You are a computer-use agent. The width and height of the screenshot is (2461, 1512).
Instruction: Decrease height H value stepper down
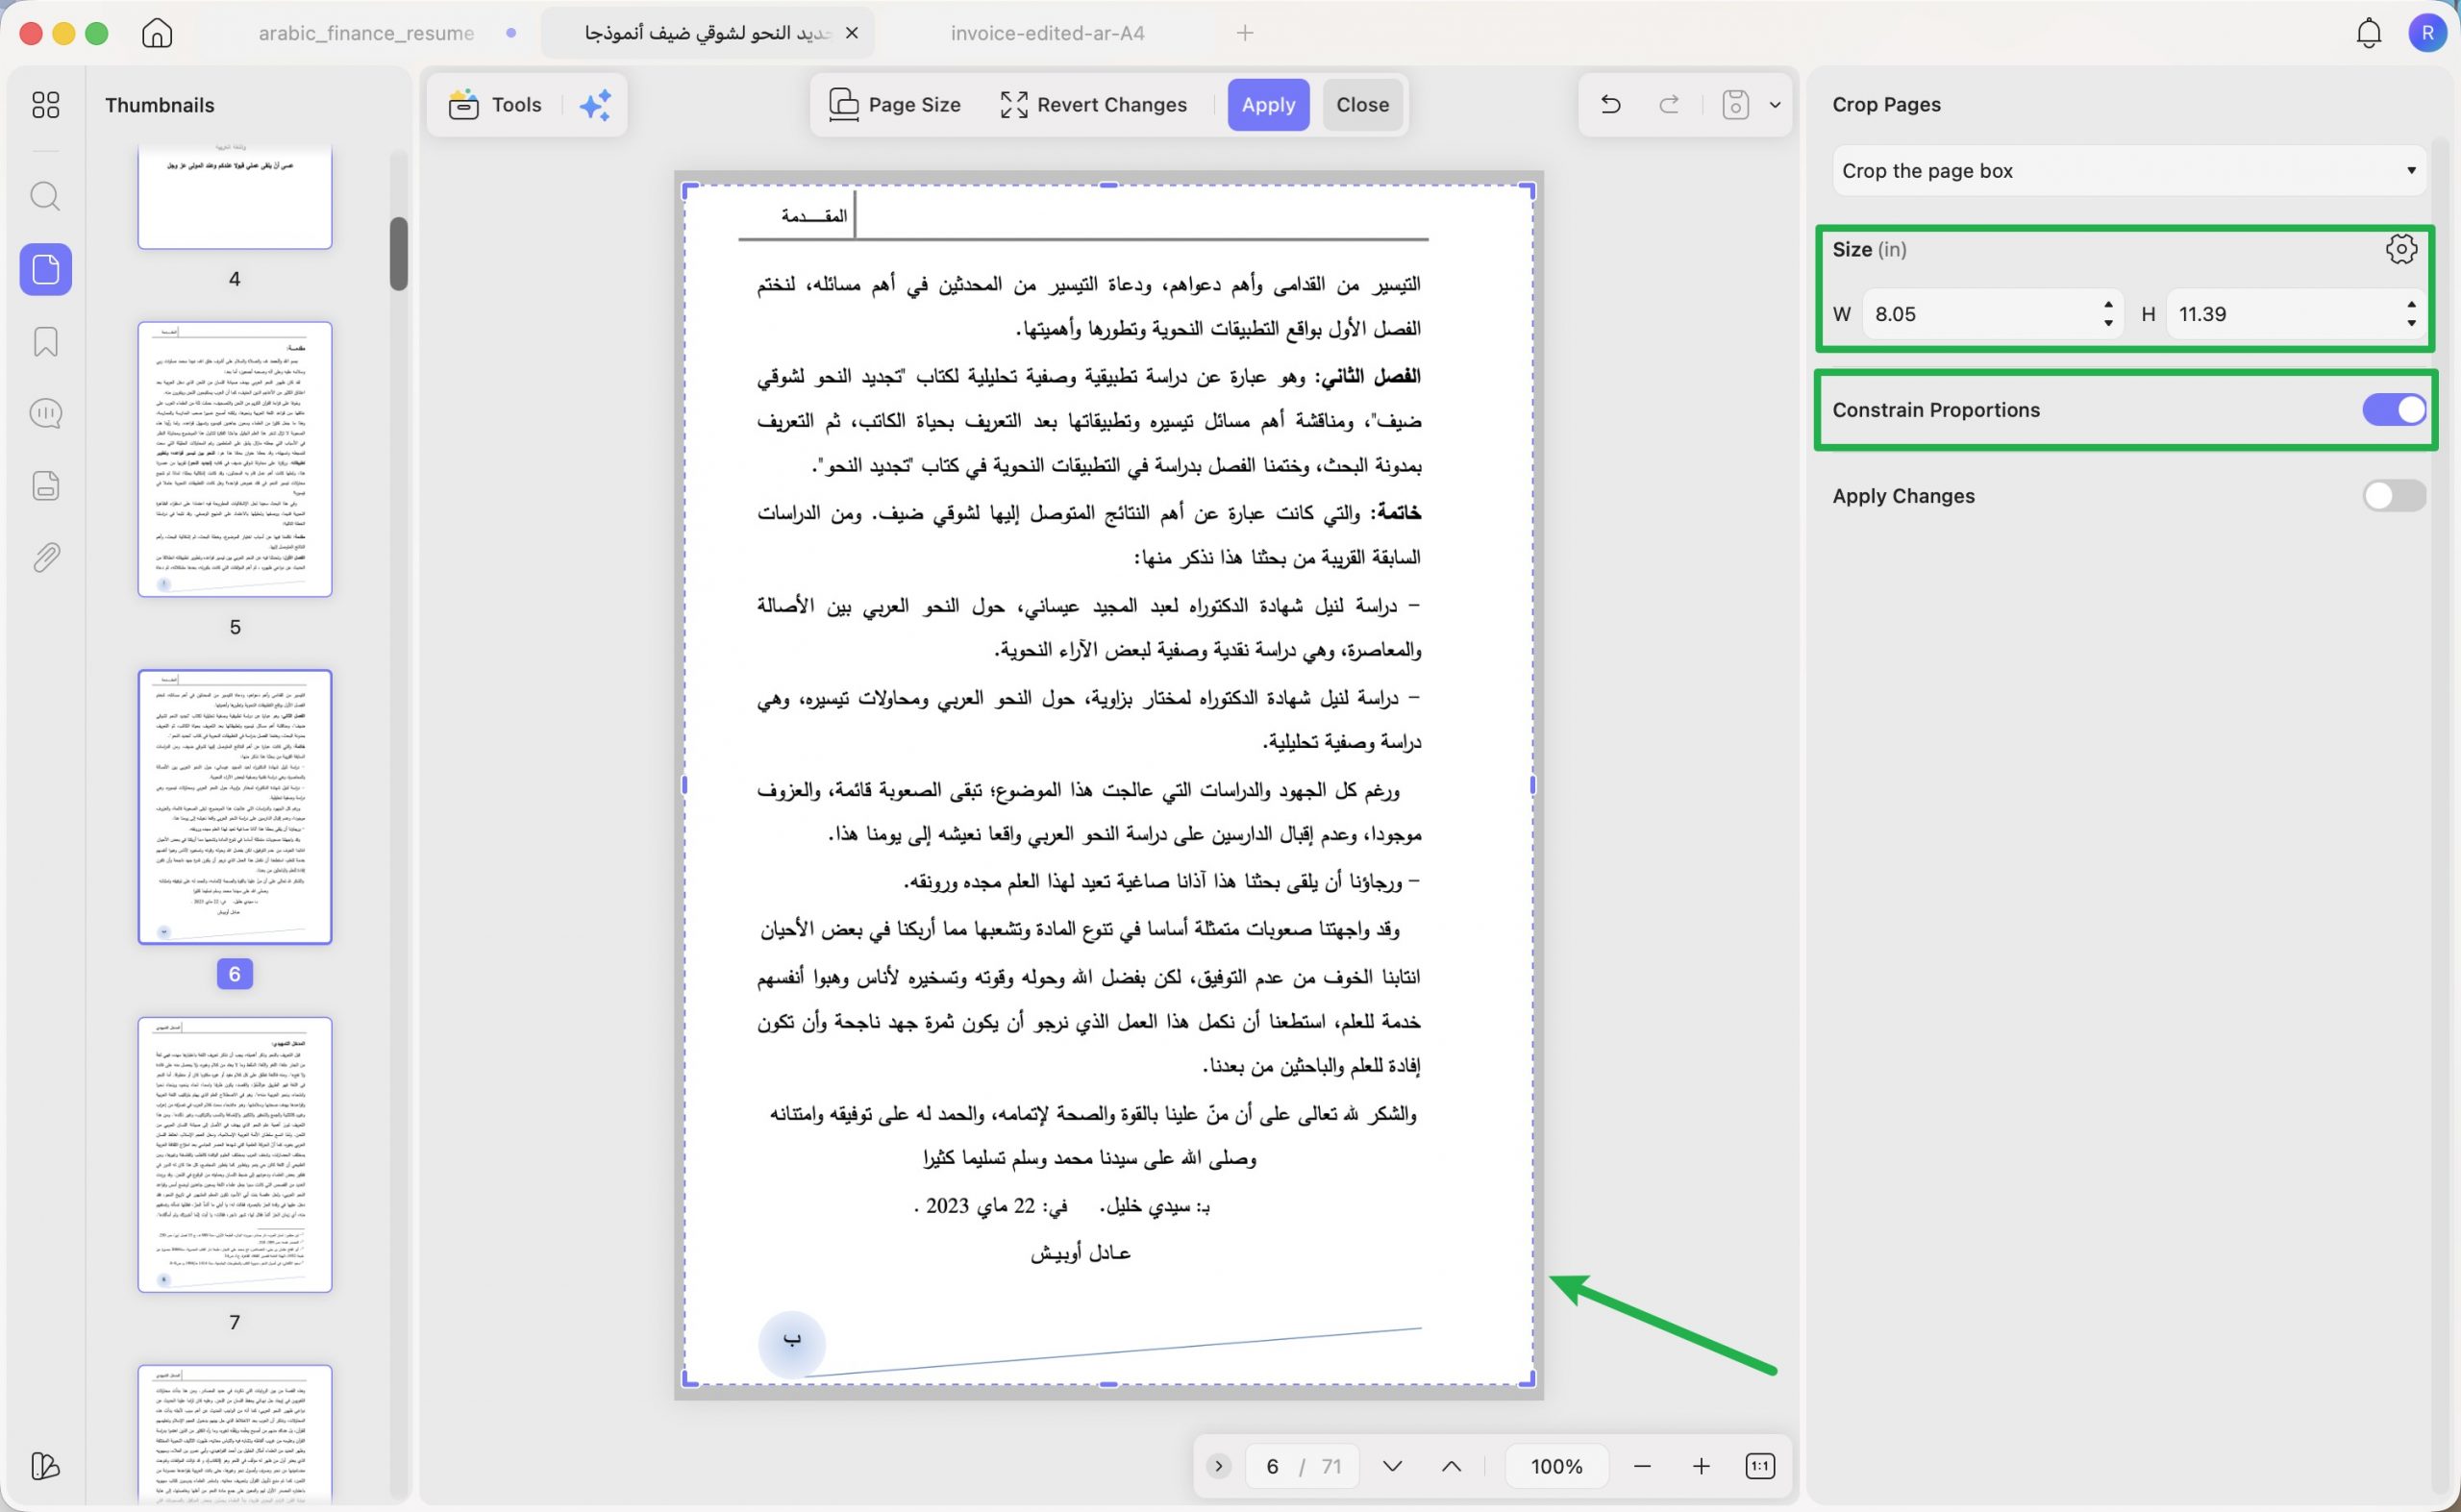(x=2411, y=323)
